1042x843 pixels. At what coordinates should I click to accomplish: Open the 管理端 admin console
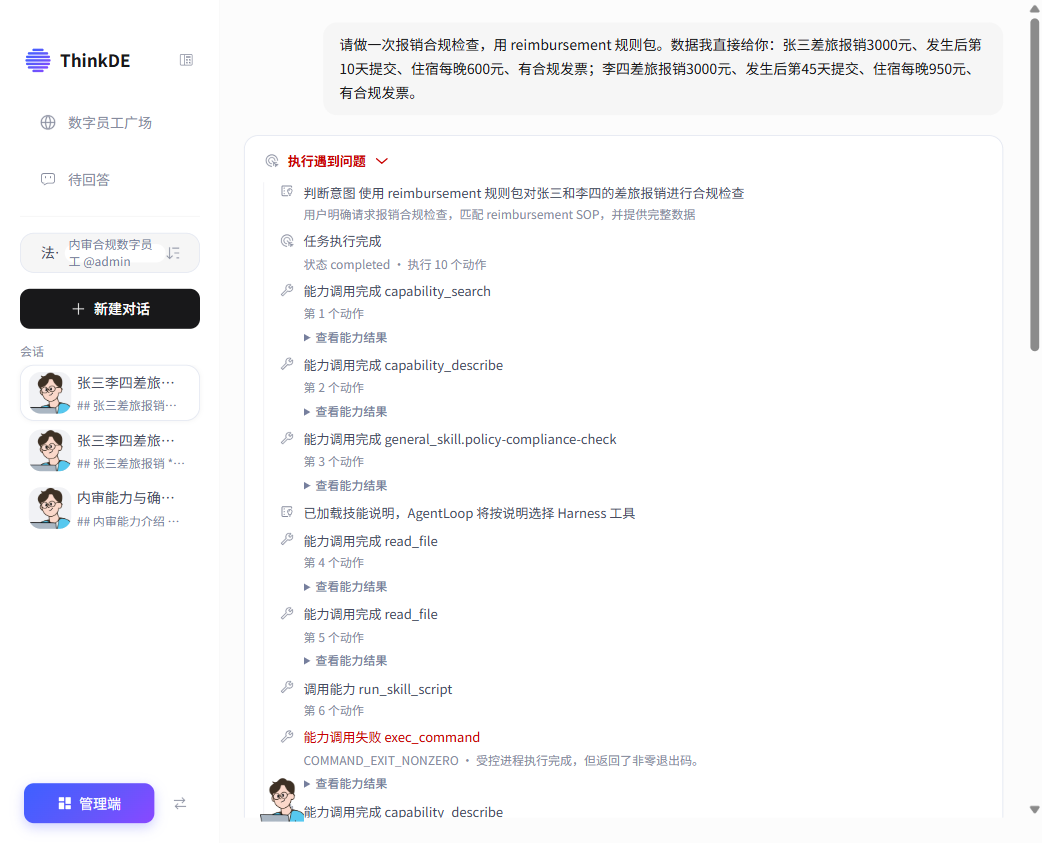[x=89, y=803]
